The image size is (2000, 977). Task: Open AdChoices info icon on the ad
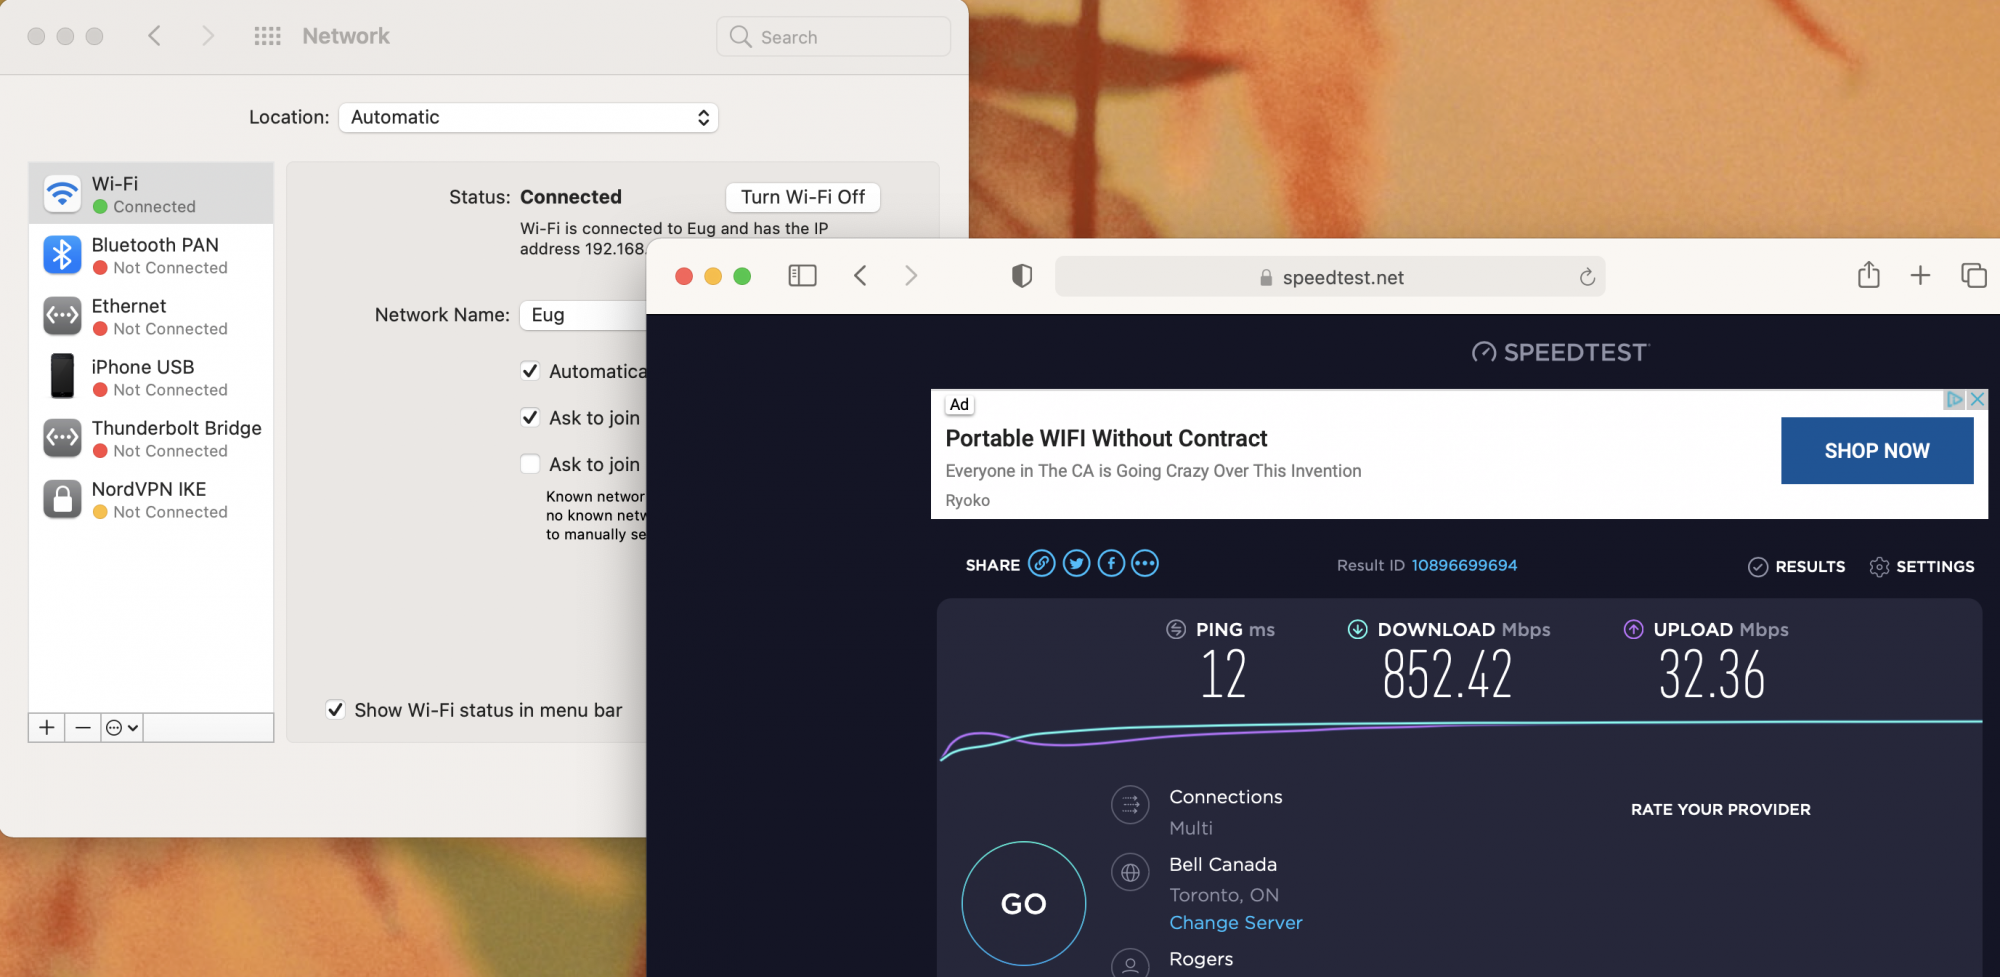pyautogui.click(x=1954, y=399)
